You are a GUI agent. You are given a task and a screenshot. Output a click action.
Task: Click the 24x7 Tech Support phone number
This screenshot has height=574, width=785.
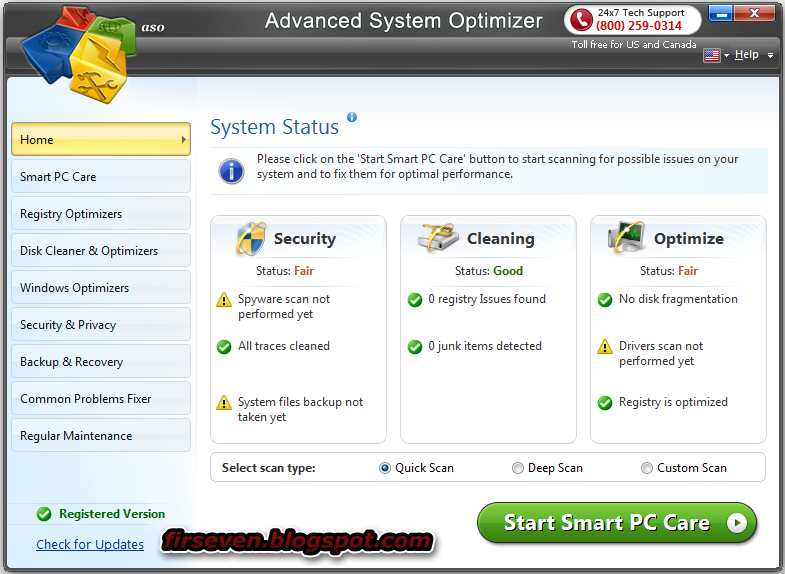(639, 26)
